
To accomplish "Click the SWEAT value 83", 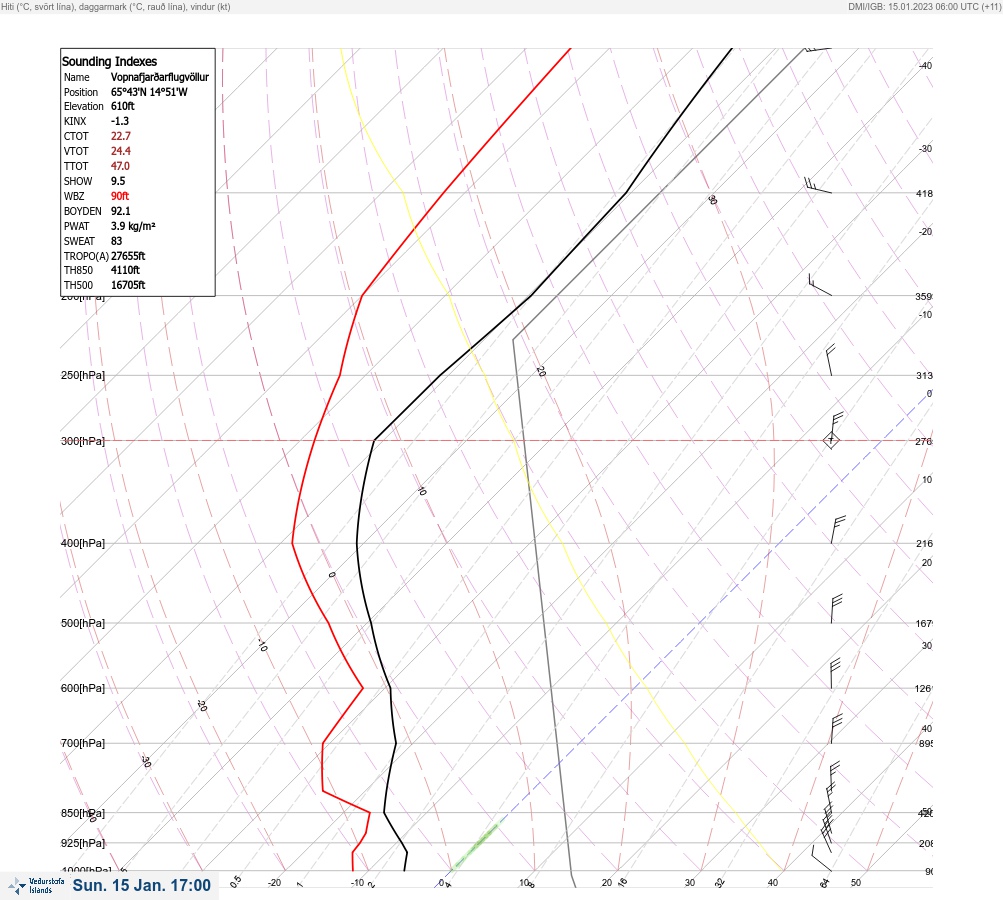I will pyautogui.click(x=116, y=241).
